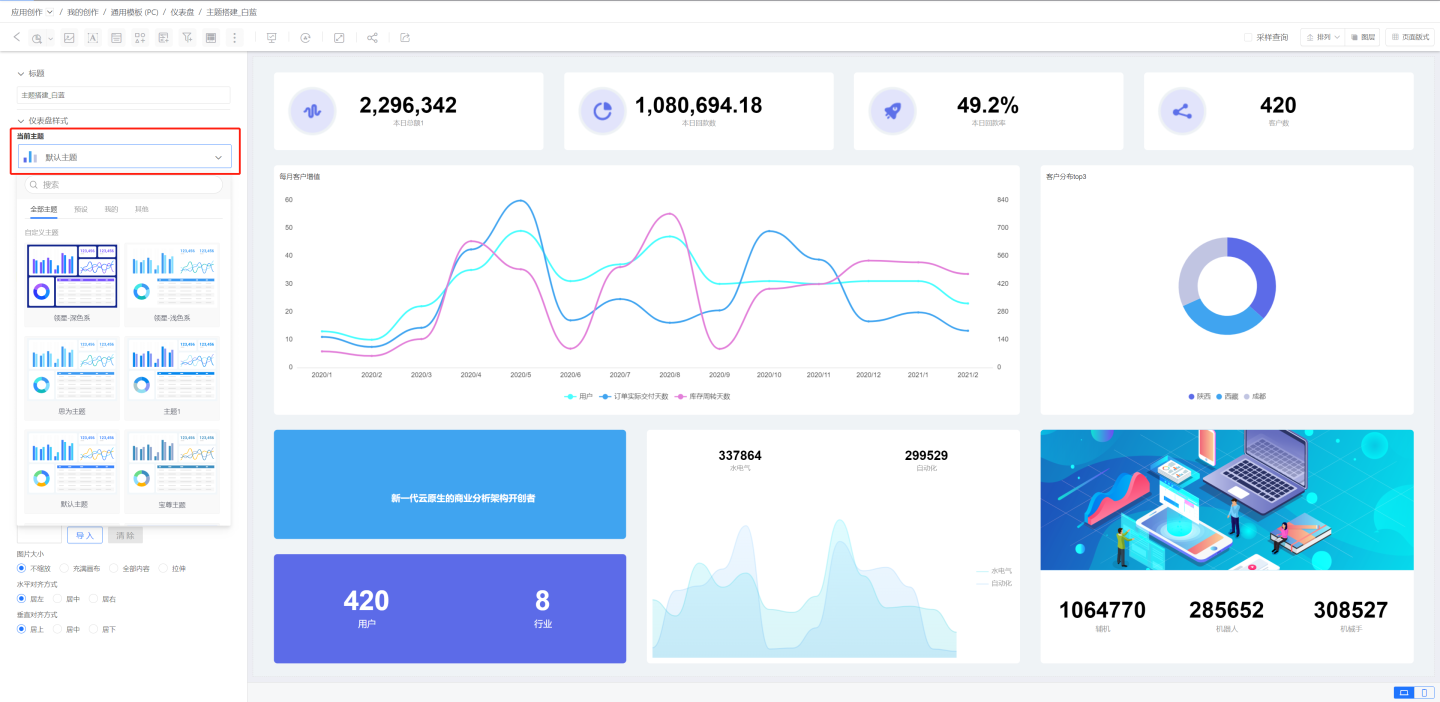Screen dimensions: 1440x702
Task: Toggle the 西藏 legend dot in donut chart
Action: click(x=1220, y=396)
